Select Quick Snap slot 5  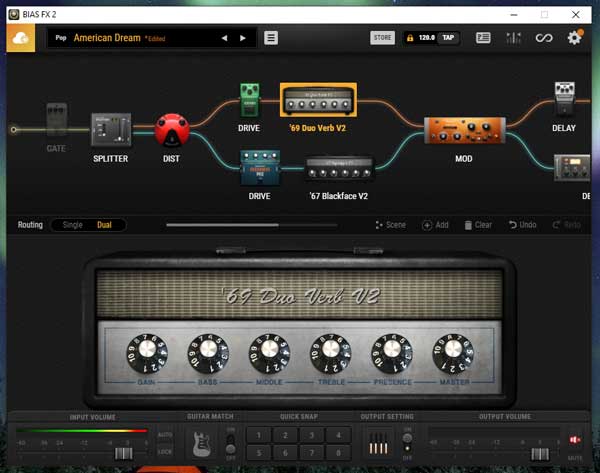pos(259,453)
